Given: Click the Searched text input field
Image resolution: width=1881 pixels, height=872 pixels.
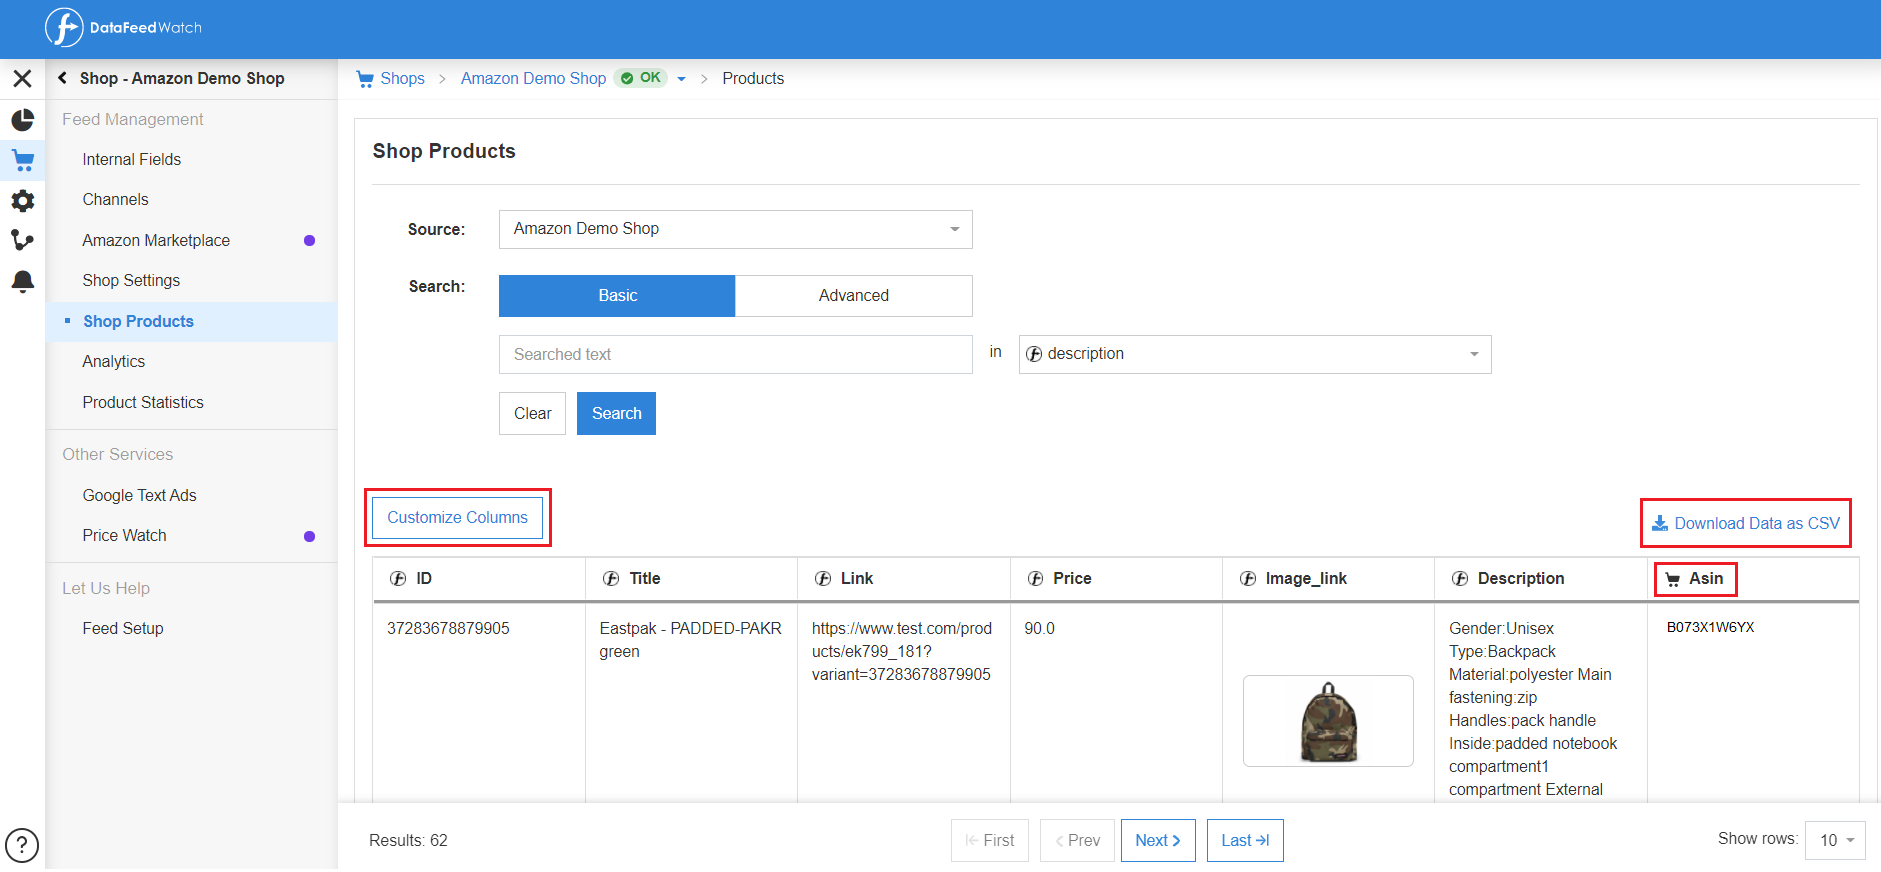Looking at the screenshot, I should click(735, 354).
